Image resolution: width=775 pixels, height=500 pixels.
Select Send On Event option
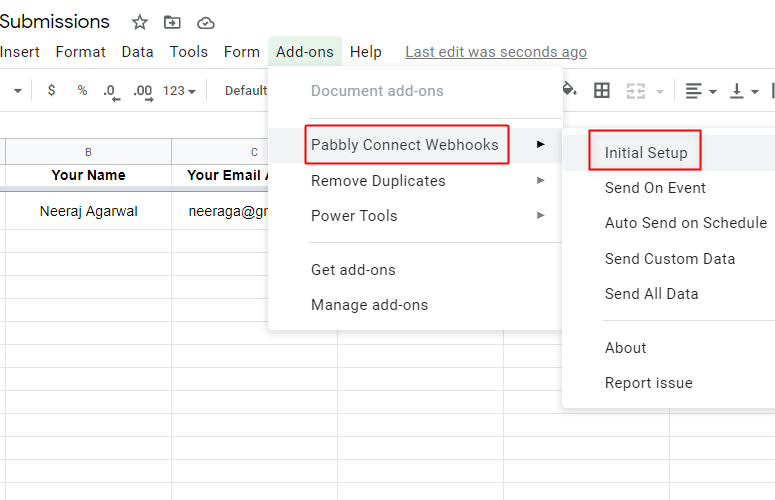pyautogui.click(x=669, y=188)
